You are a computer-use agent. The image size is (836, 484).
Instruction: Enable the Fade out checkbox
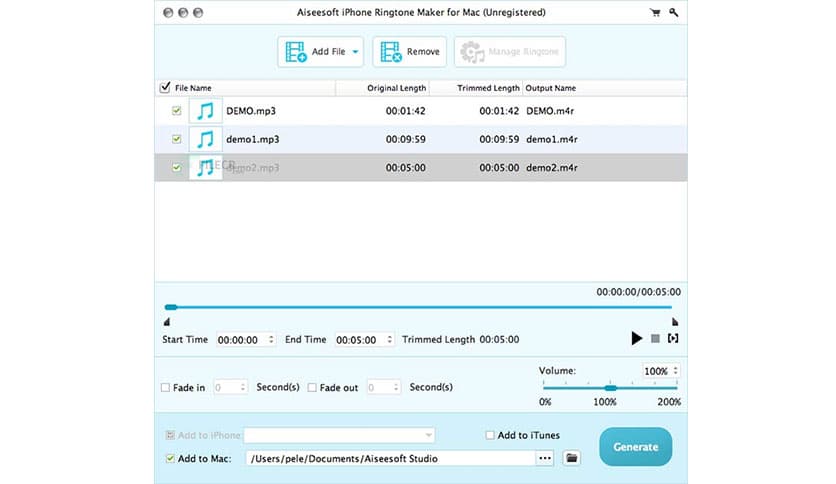tap(312, 388)
